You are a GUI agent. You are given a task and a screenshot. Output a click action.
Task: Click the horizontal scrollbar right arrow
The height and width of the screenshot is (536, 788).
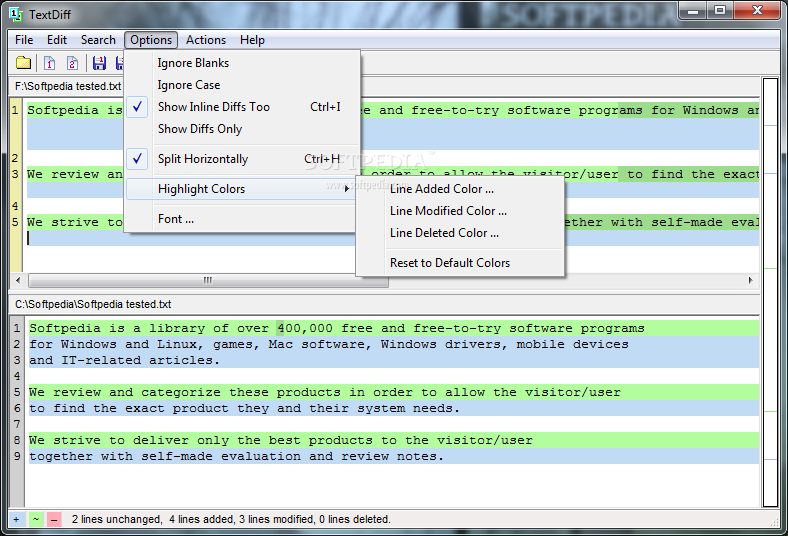(750, 280)
